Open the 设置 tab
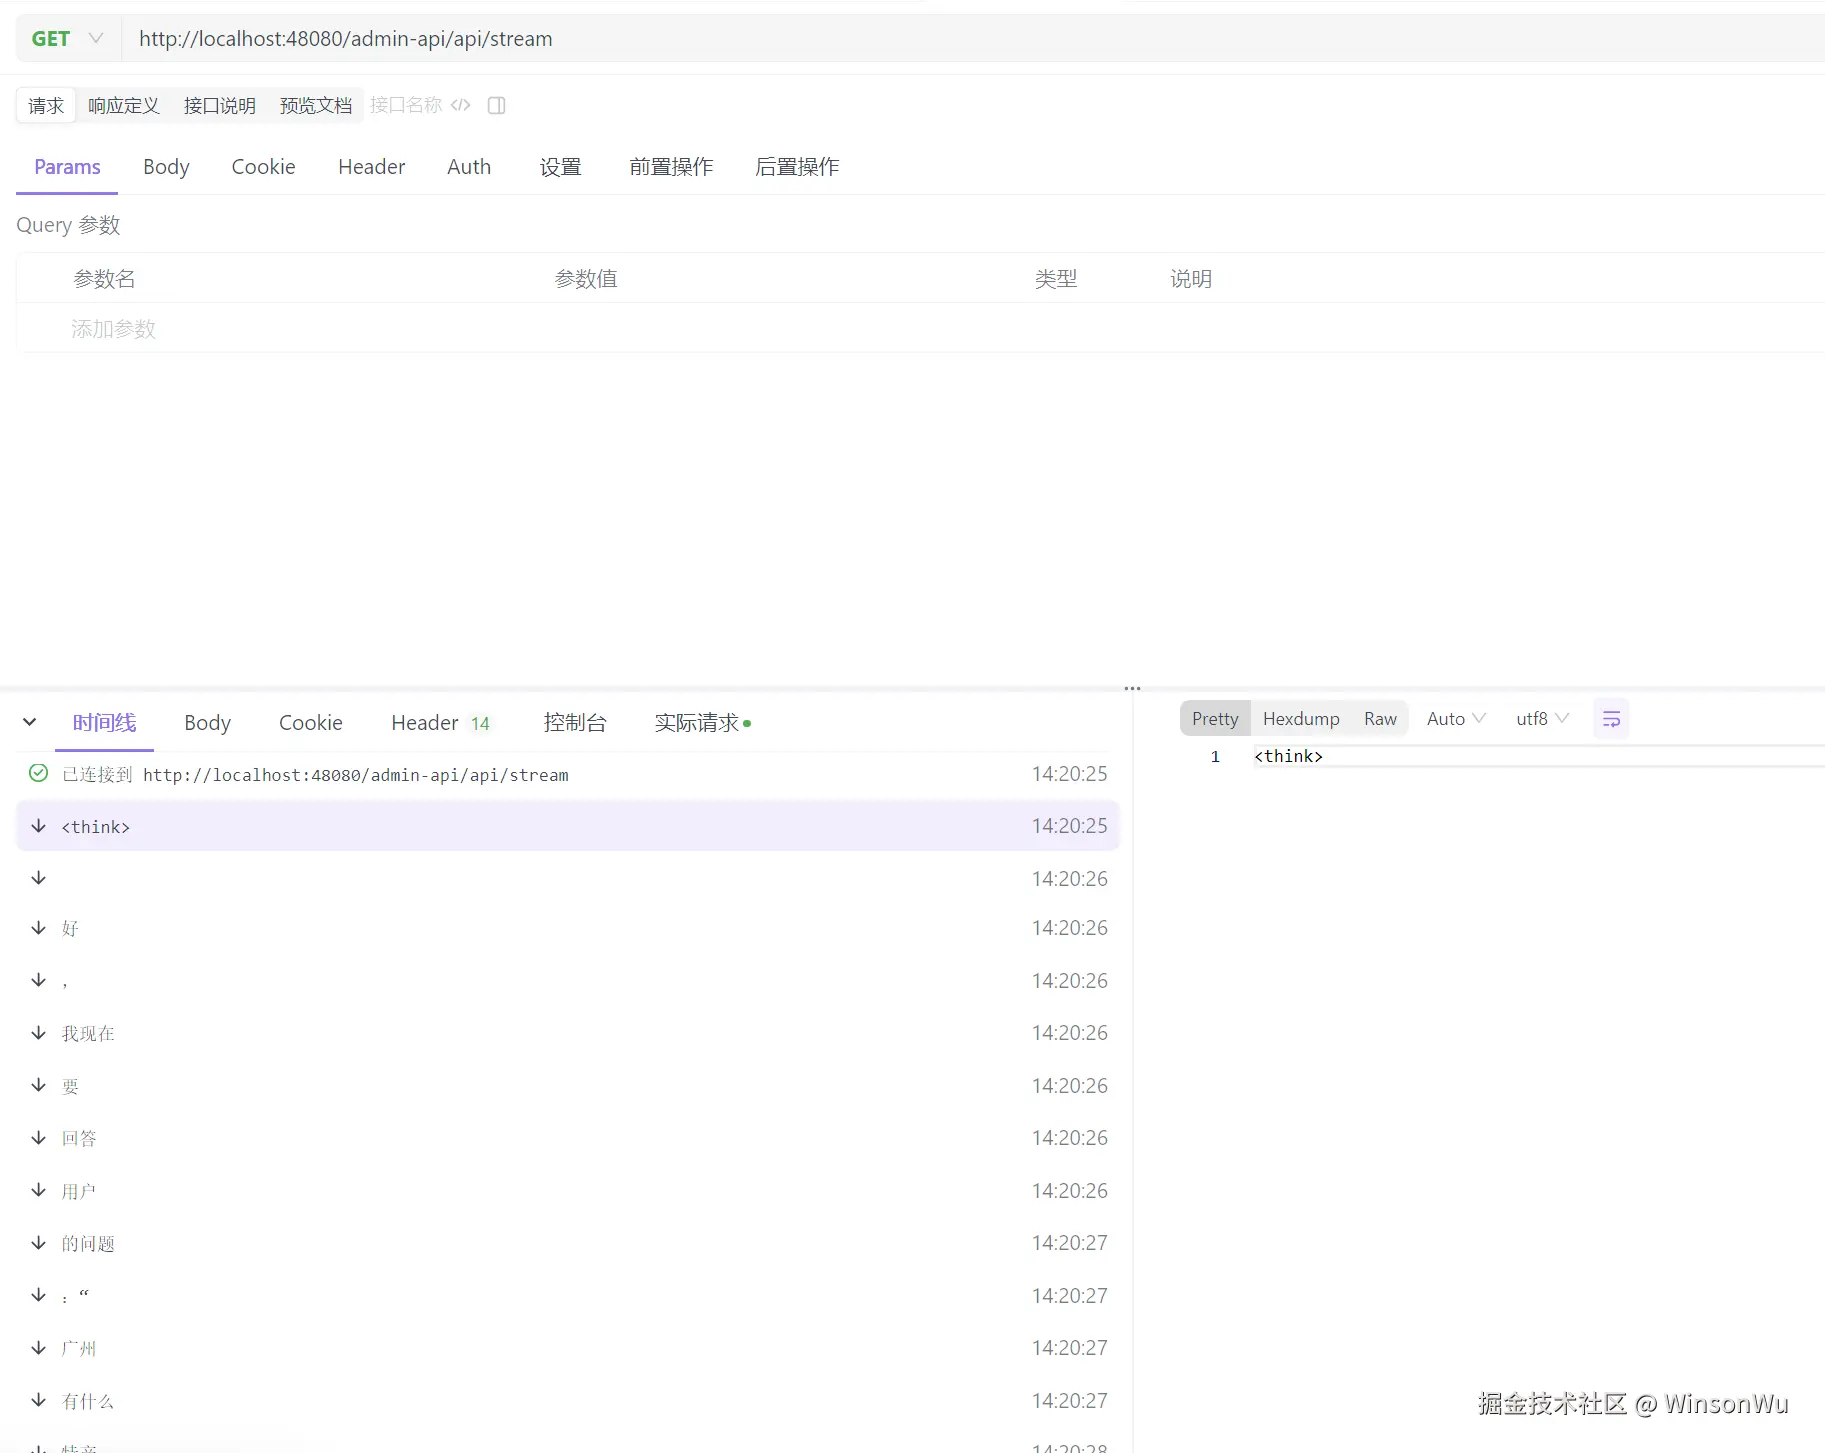Viewport: 1825px width, 1453px height. (x=561, y=167)
